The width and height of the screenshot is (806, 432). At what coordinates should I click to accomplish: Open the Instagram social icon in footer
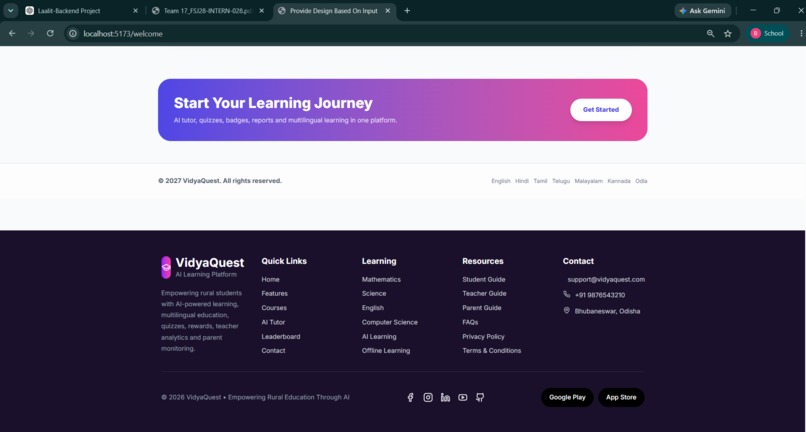(x=428, y=397)
